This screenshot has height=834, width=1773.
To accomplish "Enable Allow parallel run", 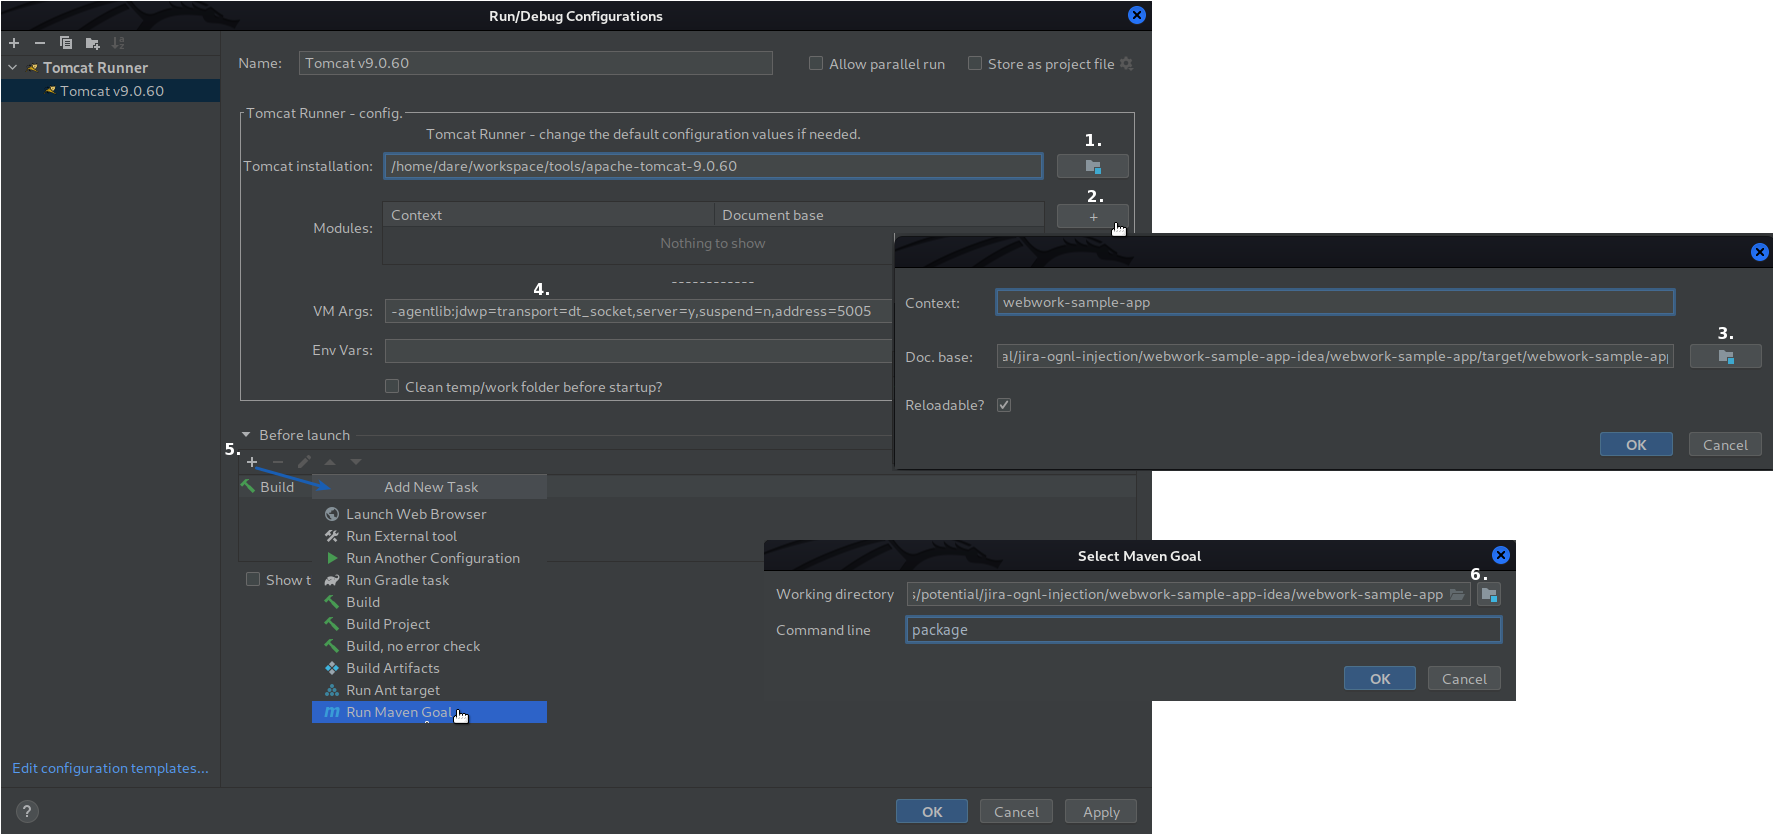I will (x=816, y=63).
